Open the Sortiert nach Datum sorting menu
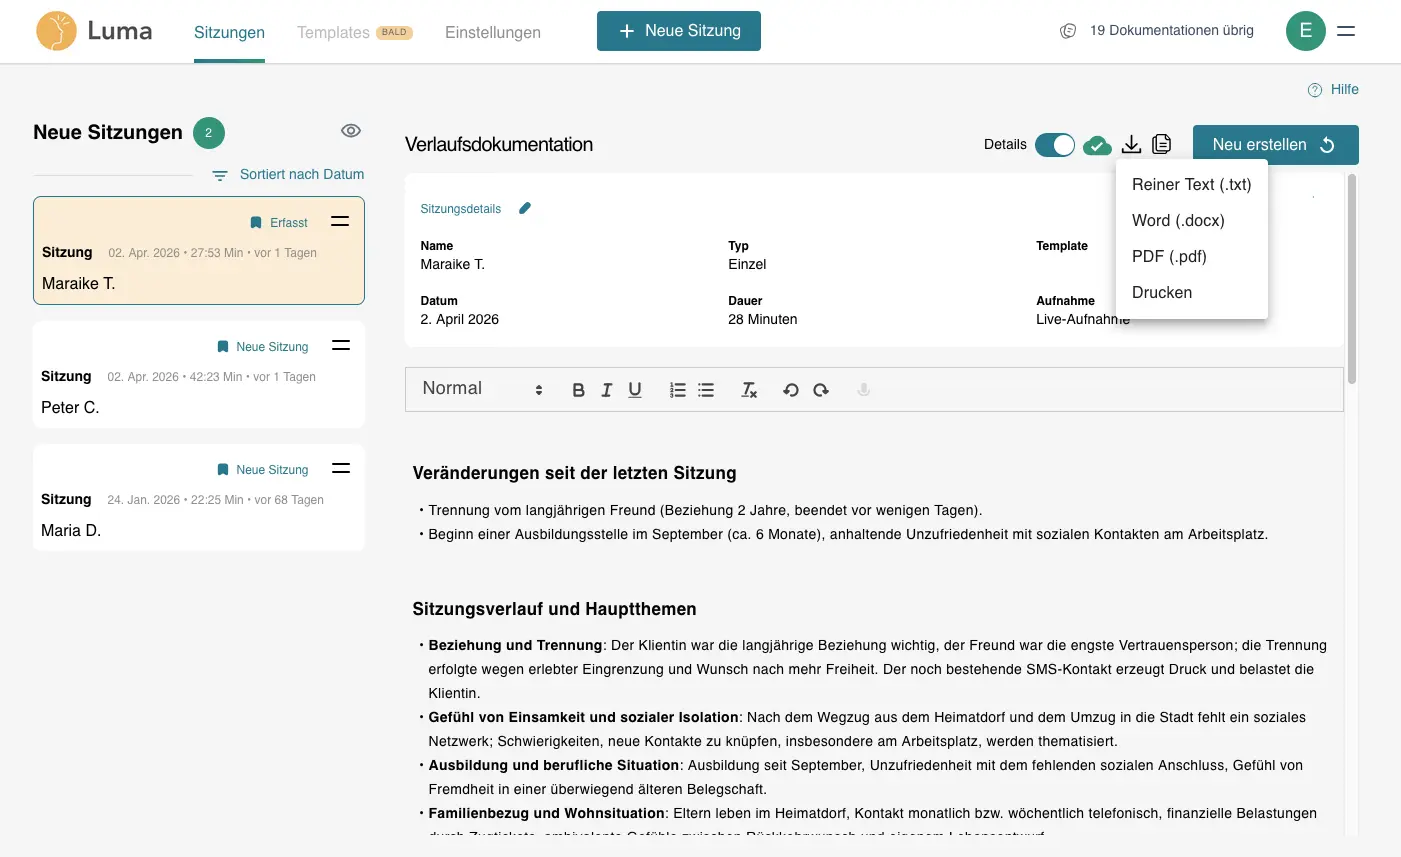Image resolution: width=1401 pixels, height=857 pixels. [288, 175]
